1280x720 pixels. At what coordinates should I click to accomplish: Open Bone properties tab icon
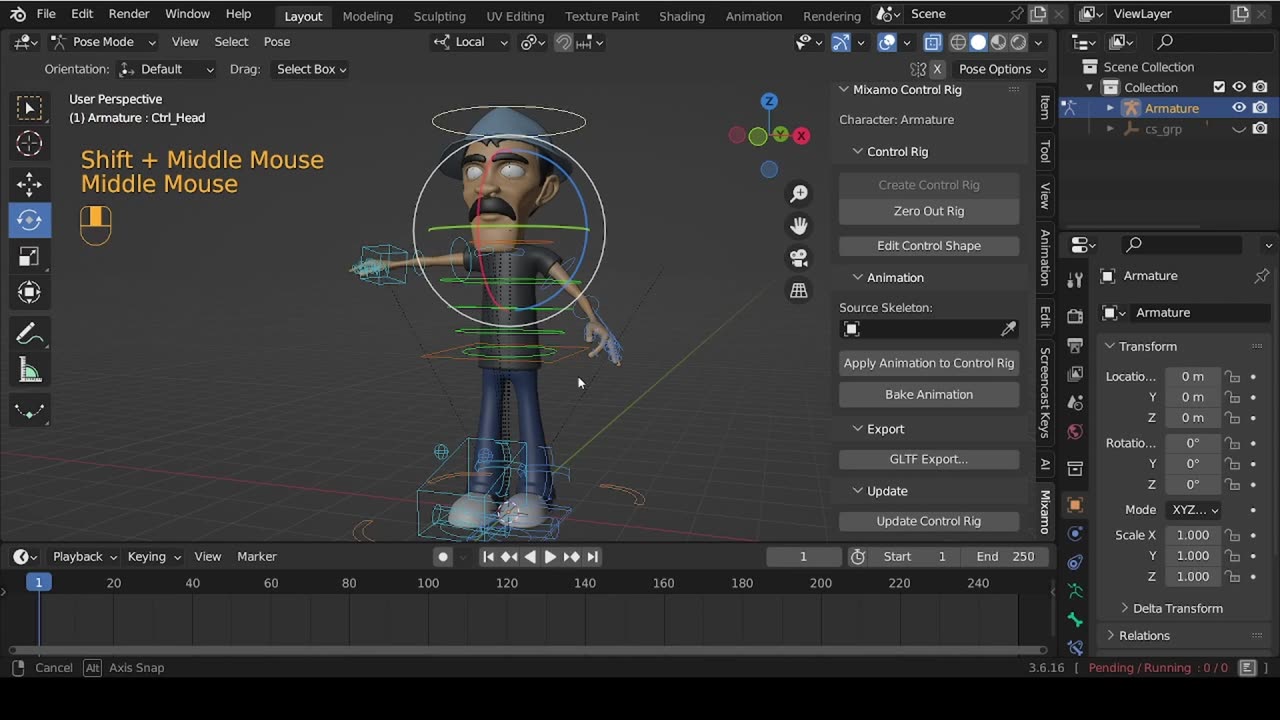[1075, 620]
